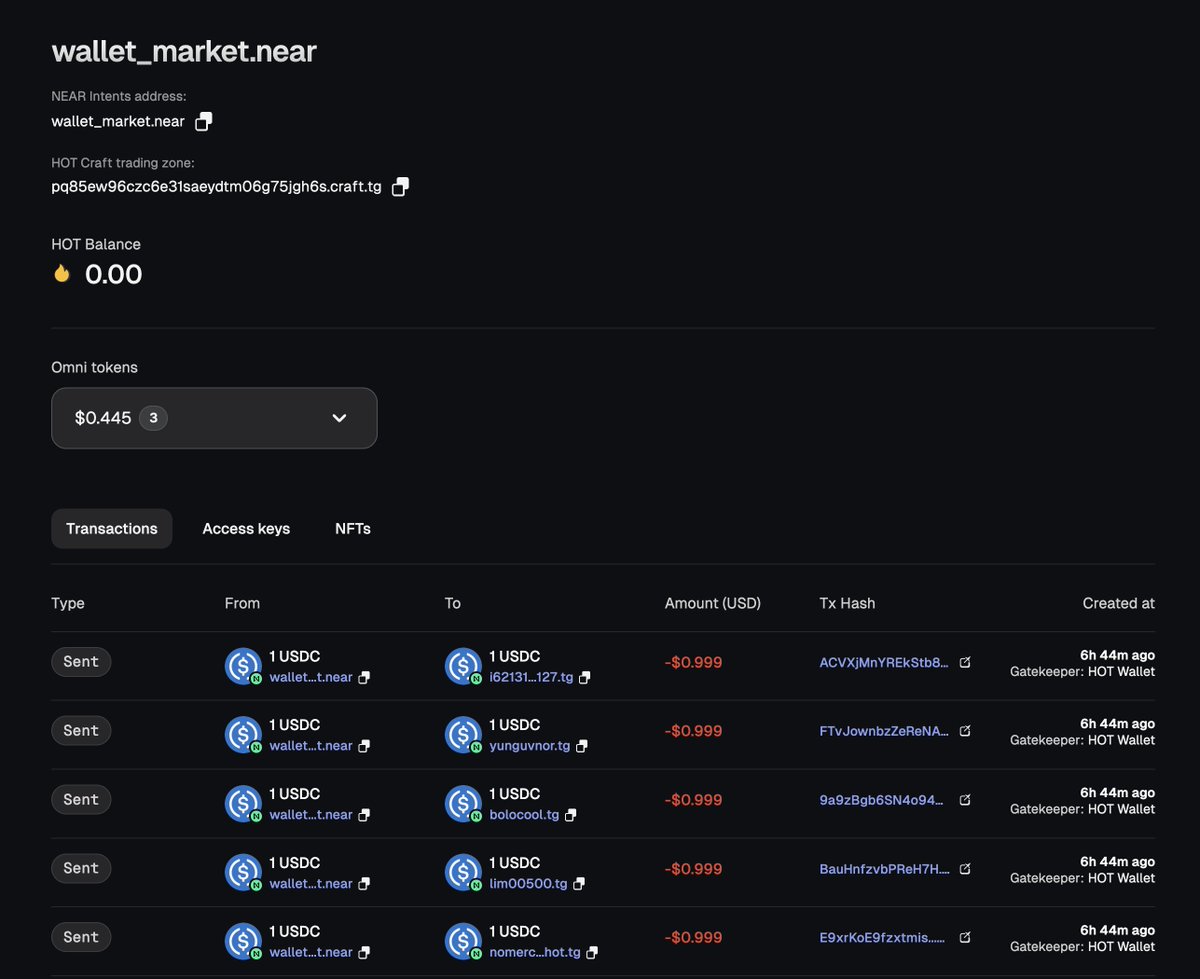Copy recipient address bolocool.tg
Image resolution: width=1200 pixels, height=979 pixels.
(x=570, y=815)
